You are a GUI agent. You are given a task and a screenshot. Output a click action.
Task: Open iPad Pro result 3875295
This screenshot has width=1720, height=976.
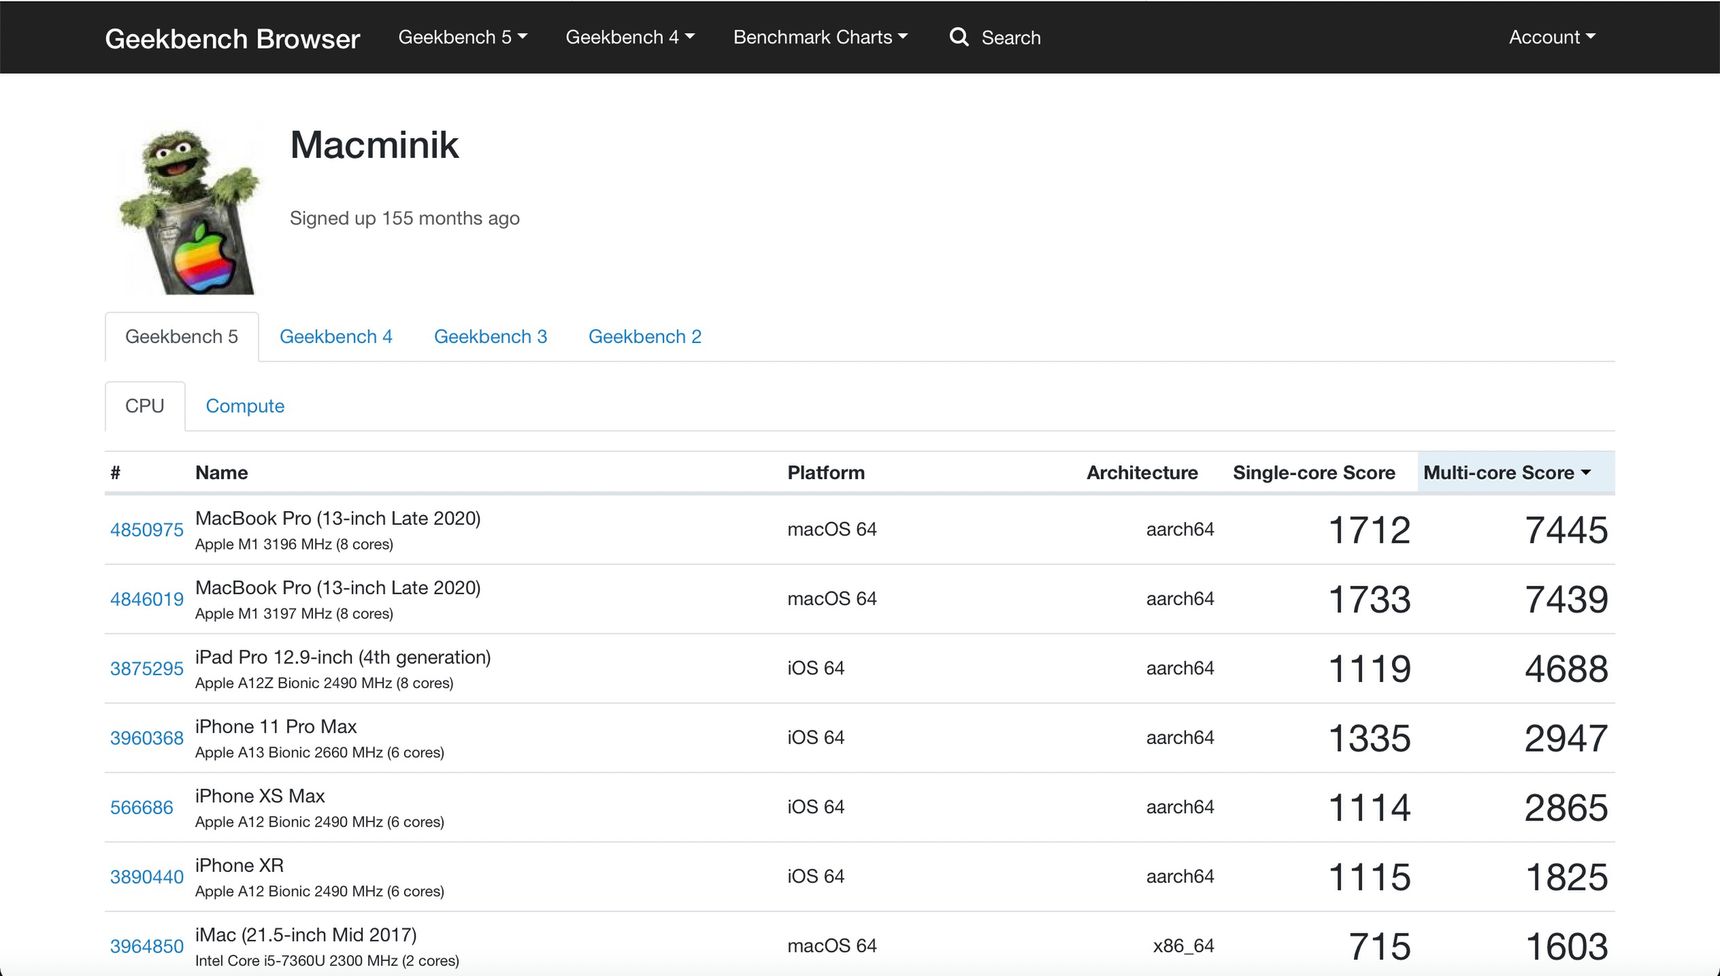click(147, 669)
